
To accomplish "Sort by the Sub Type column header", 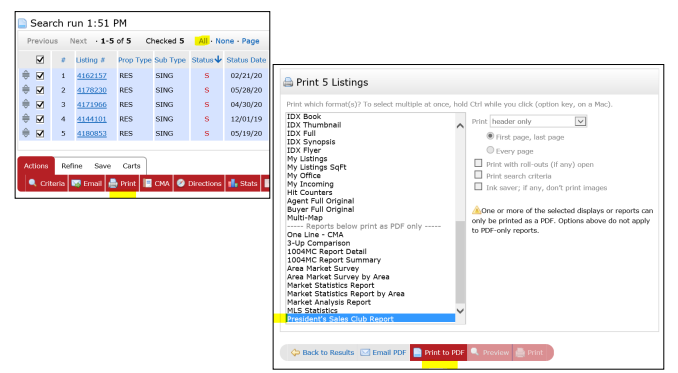I will point(170,60).
